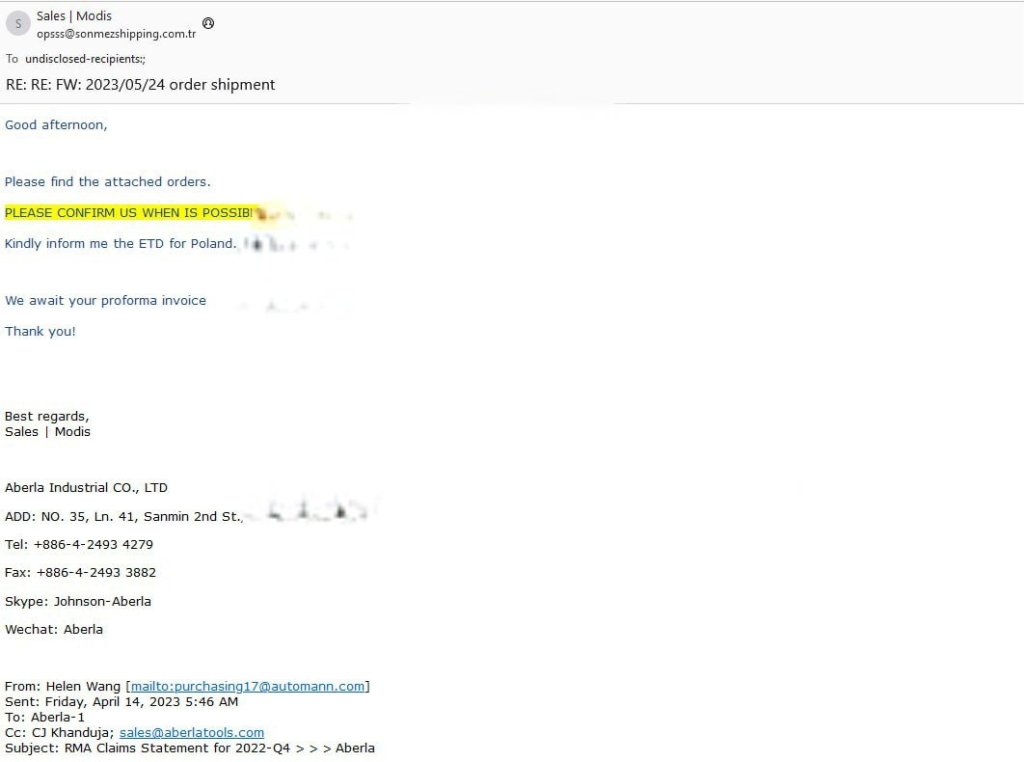Click the Please find the attached orders line
This screenshot has height=762, width=1024.
(x=107, y=182)
